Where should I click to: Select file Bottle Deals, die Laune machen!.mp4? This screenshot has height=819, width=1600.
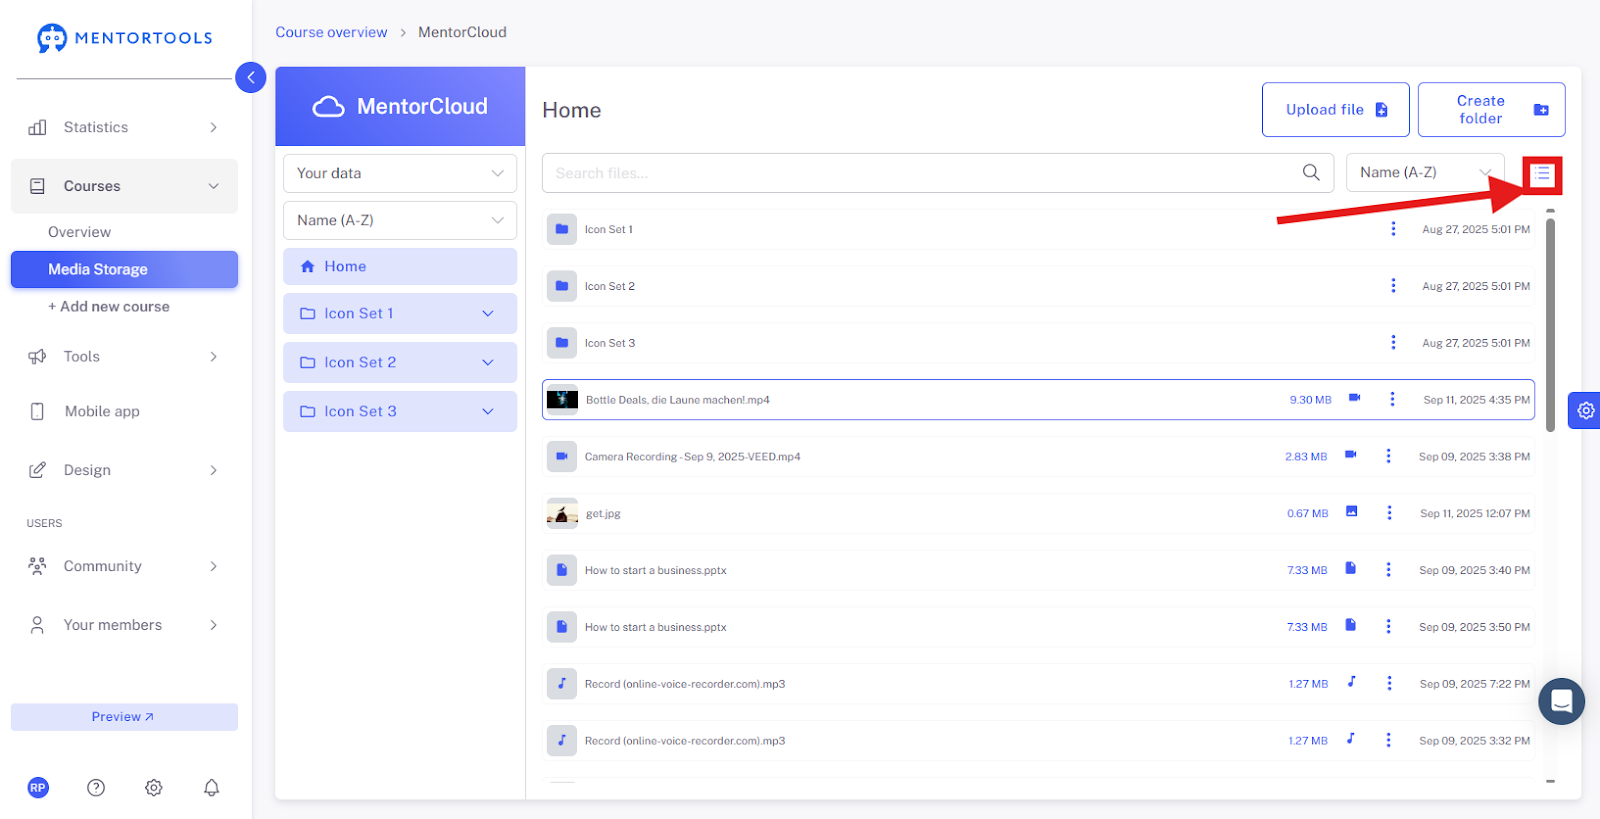point(1038,400)
